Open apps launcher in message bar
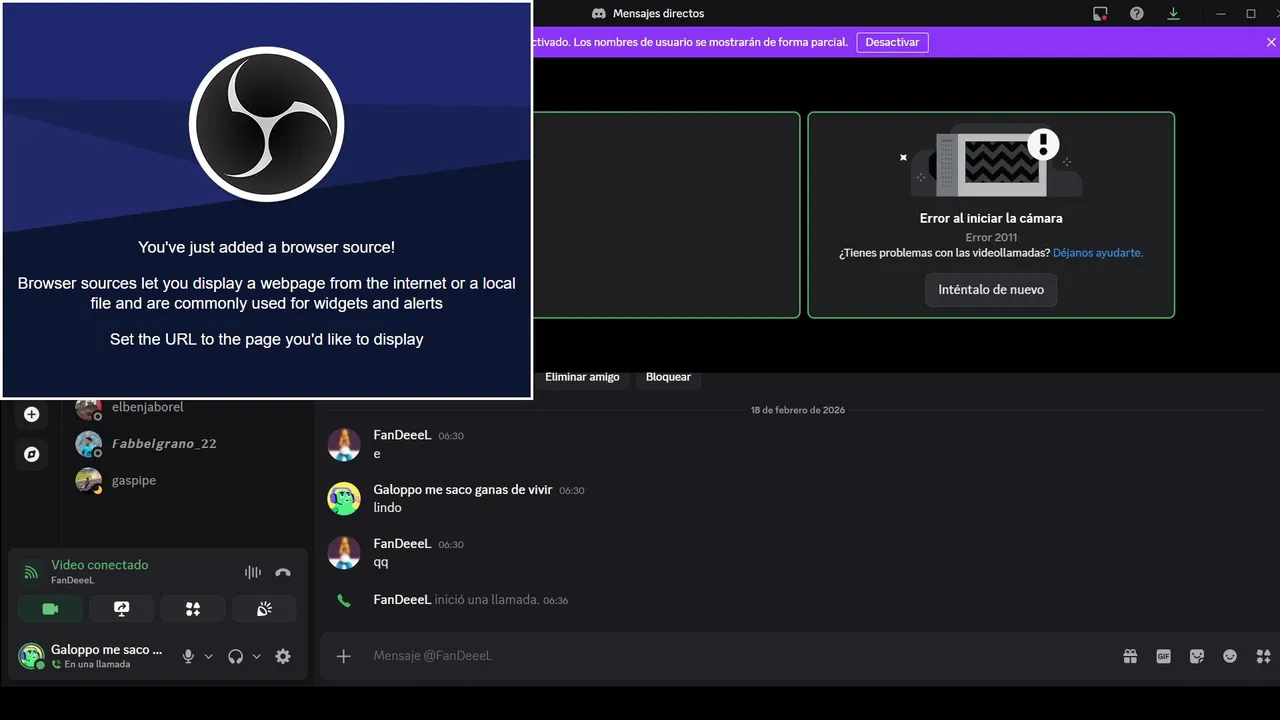Image resolution: width=1280 pixels, height=720 pixels. 1263,656
